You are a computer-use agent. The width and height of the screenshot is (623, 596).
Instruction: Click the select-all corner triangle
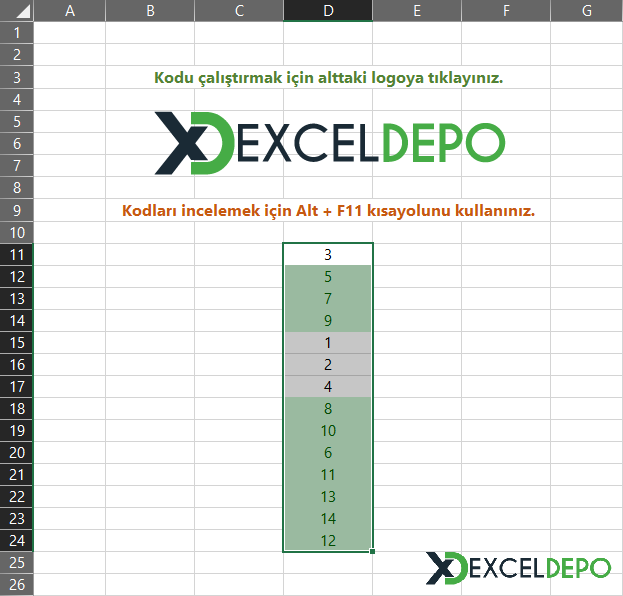coord(23,11)
